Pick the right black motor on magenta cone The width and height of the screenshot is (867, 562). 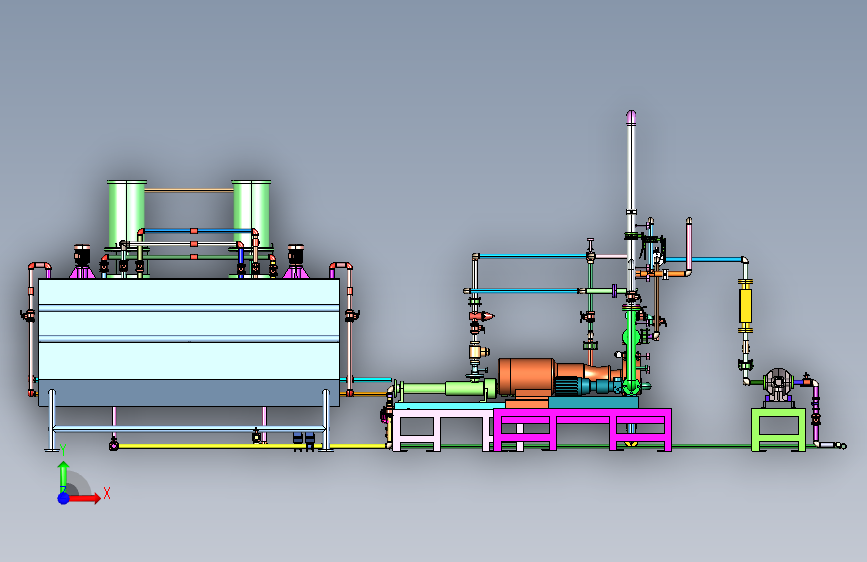tap(295, 254)
